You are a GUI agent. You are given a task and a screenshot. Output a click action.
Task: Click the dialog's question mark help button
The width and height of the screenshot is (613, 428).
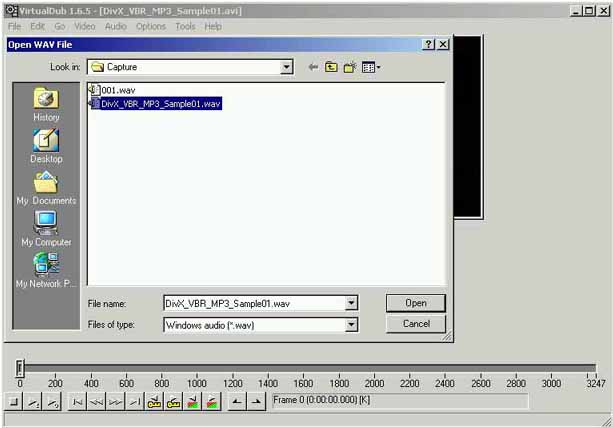coord(428,44)
